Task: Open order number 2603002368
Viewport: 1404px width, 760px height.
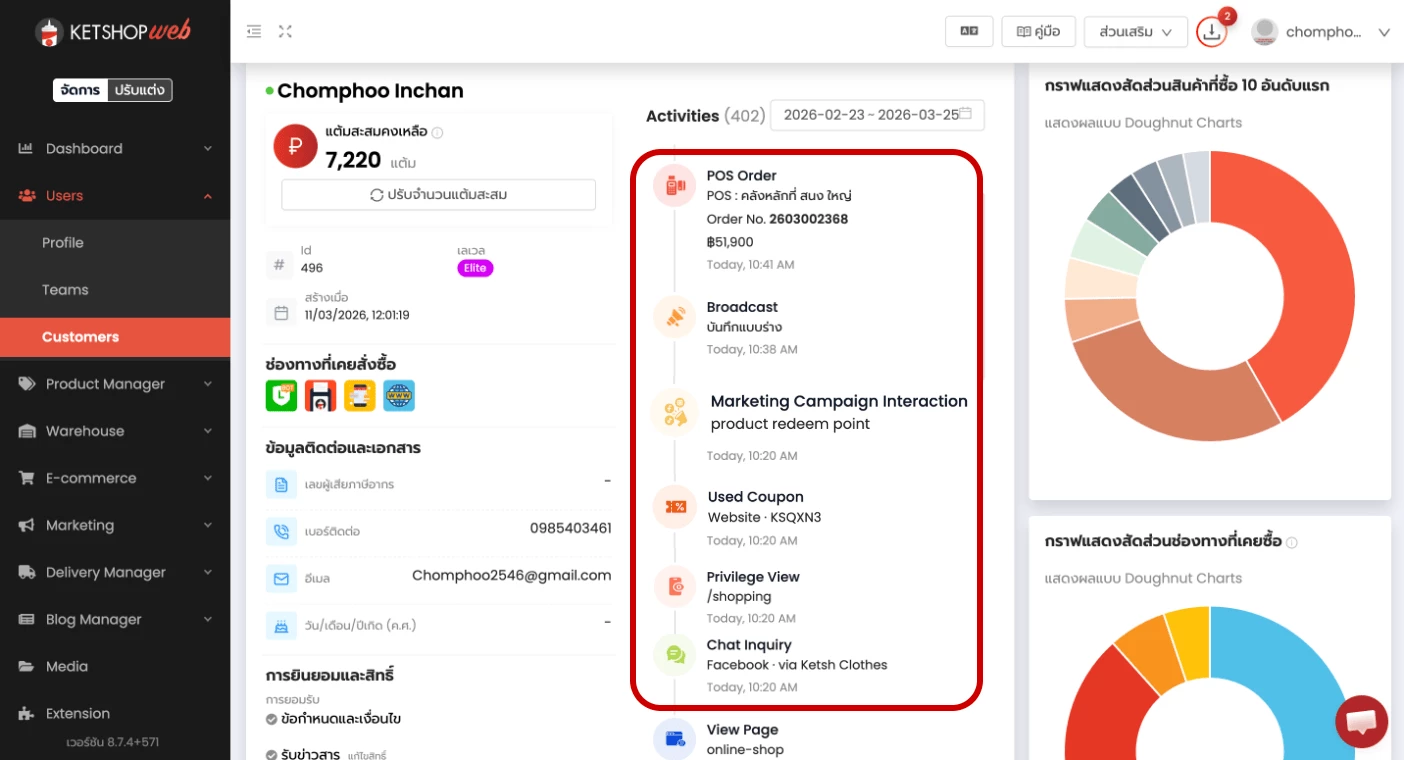Action: click(x=809, y=219)
